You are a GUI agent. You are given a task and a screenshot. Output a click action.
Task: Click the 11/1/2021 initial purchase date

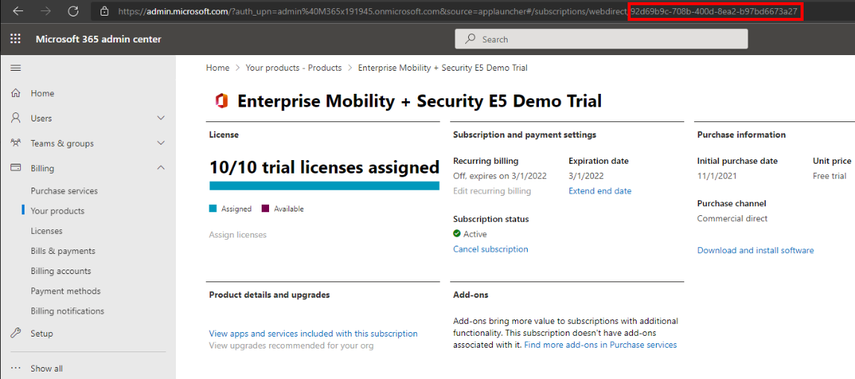tap(716, 176)
